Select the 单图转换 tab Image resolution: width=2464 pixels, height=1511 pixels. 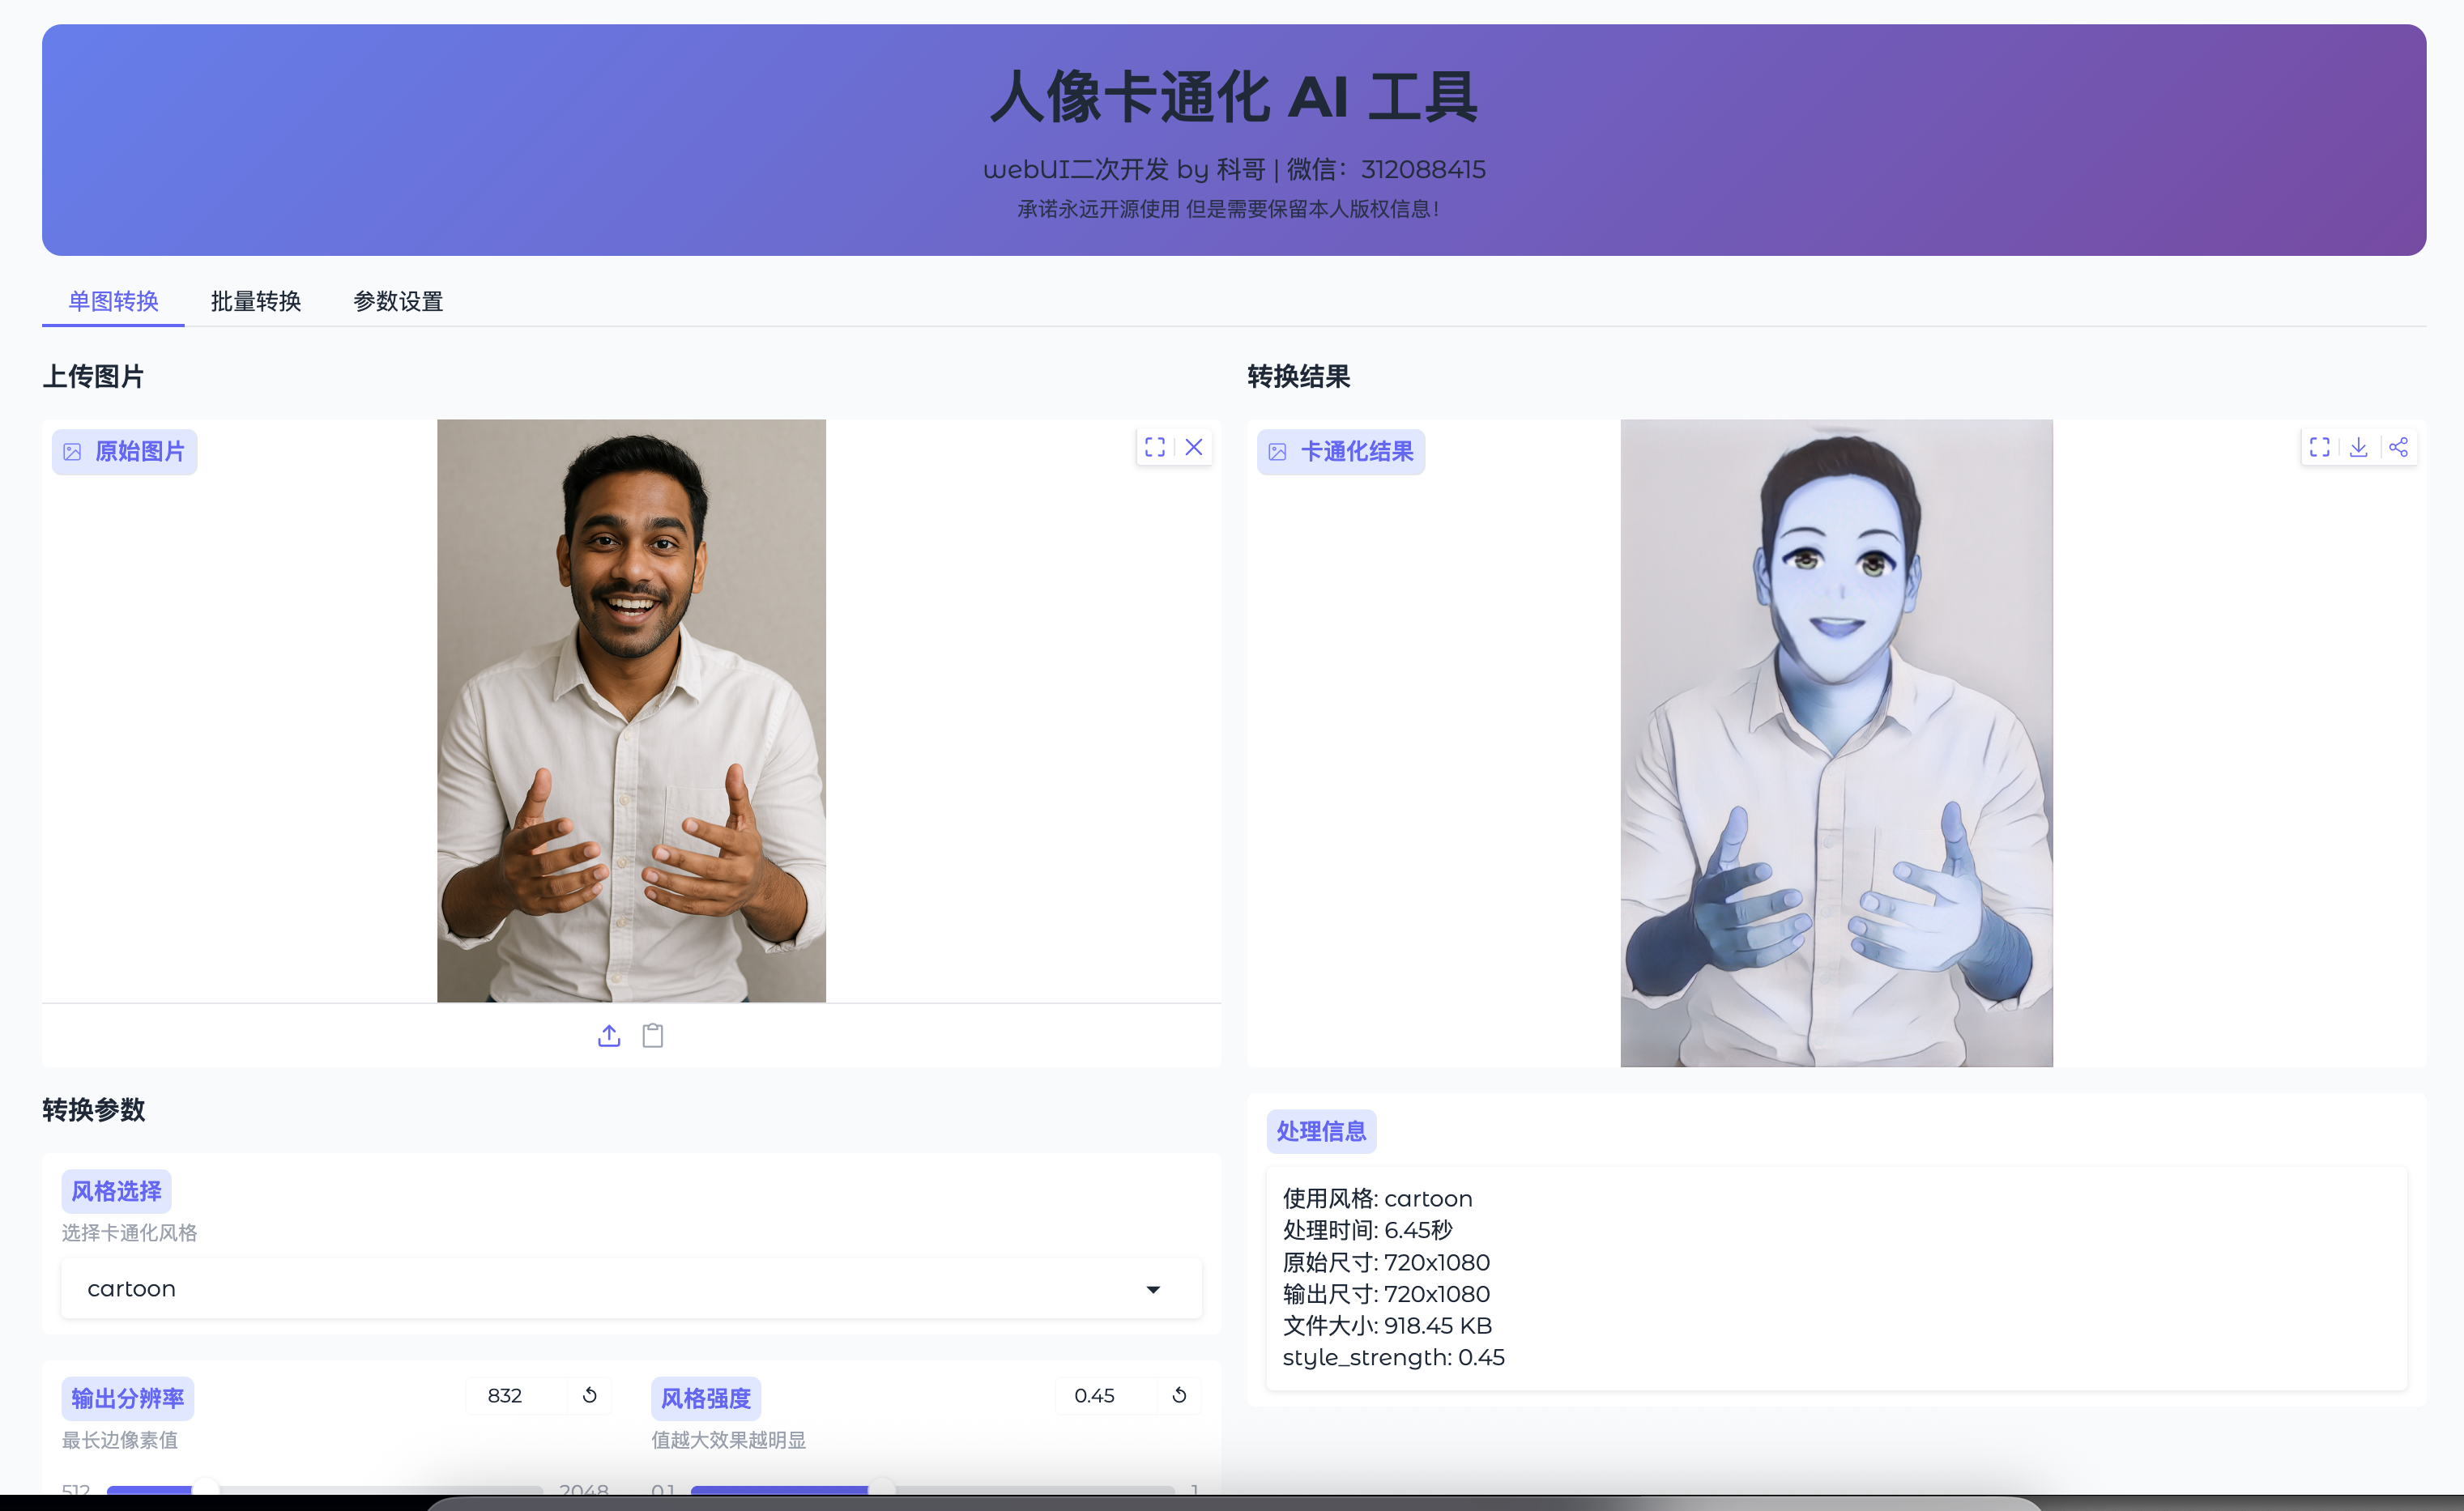pyautogui.click(x=113, y=301)
